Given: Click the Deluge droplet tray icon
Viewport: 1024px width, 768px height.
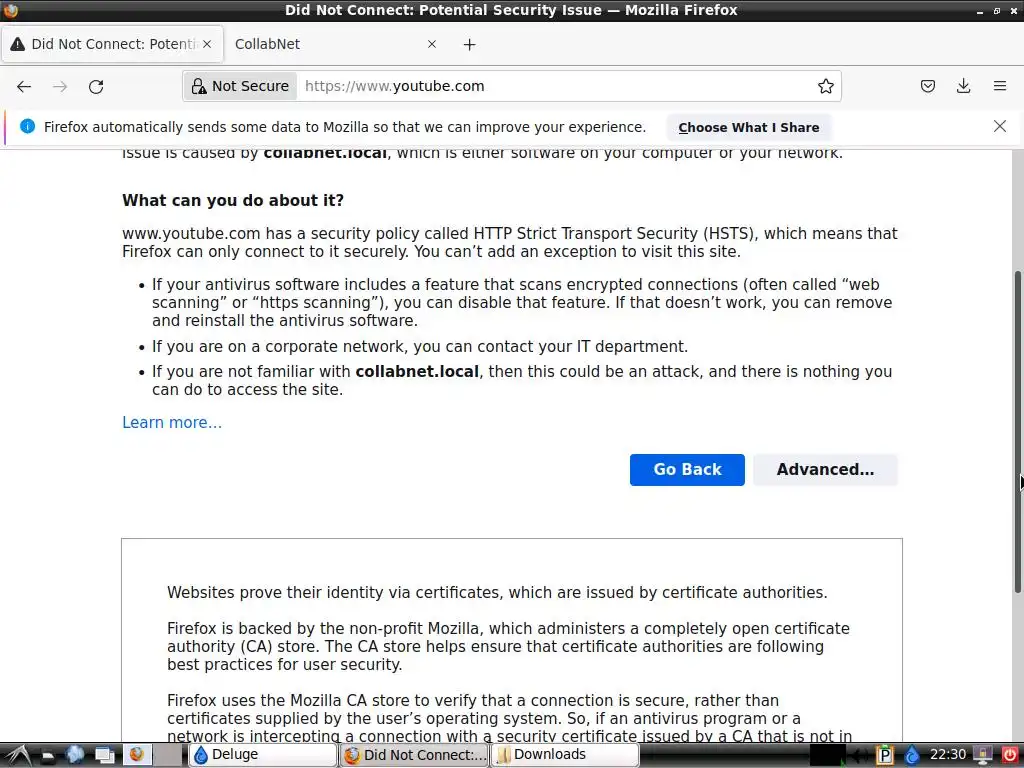Looking at the screenshot, I should [911, 756].
